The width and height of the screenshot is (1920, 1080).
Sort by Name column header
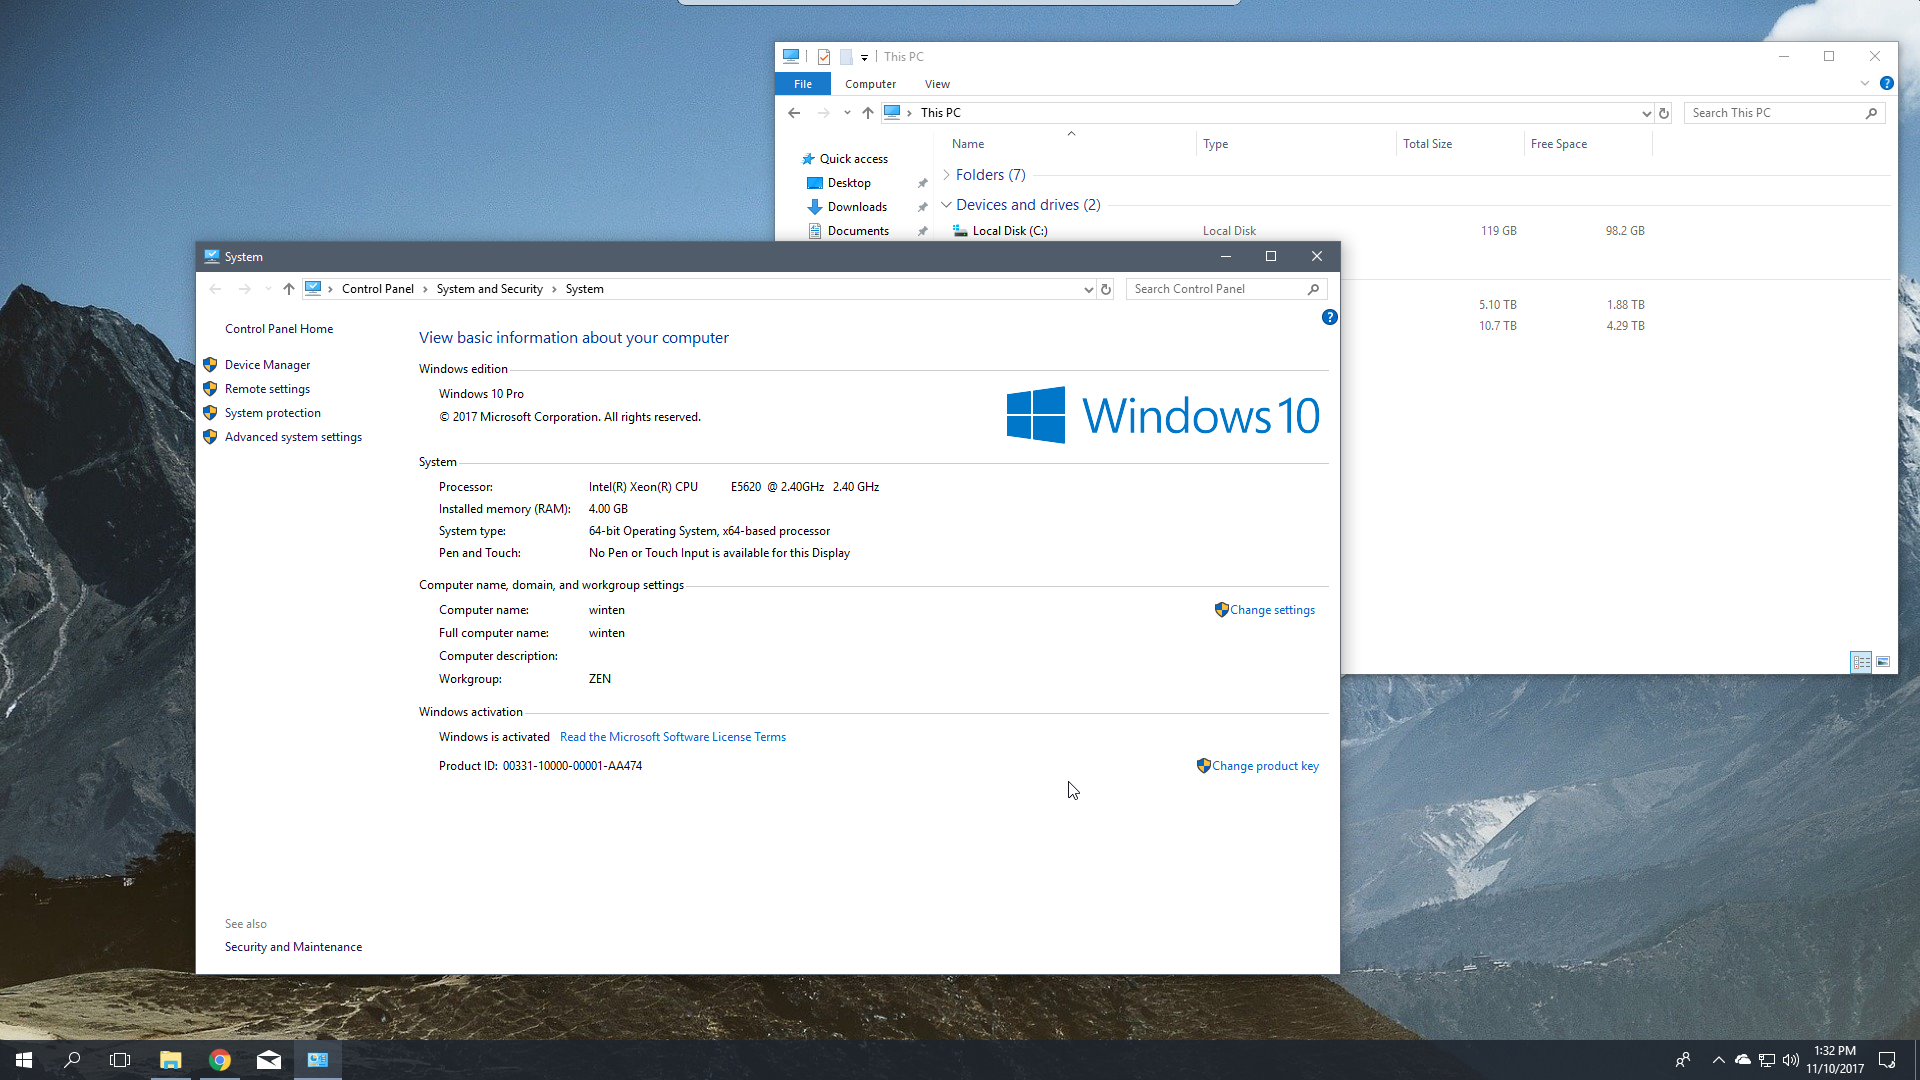pos(968,144)
